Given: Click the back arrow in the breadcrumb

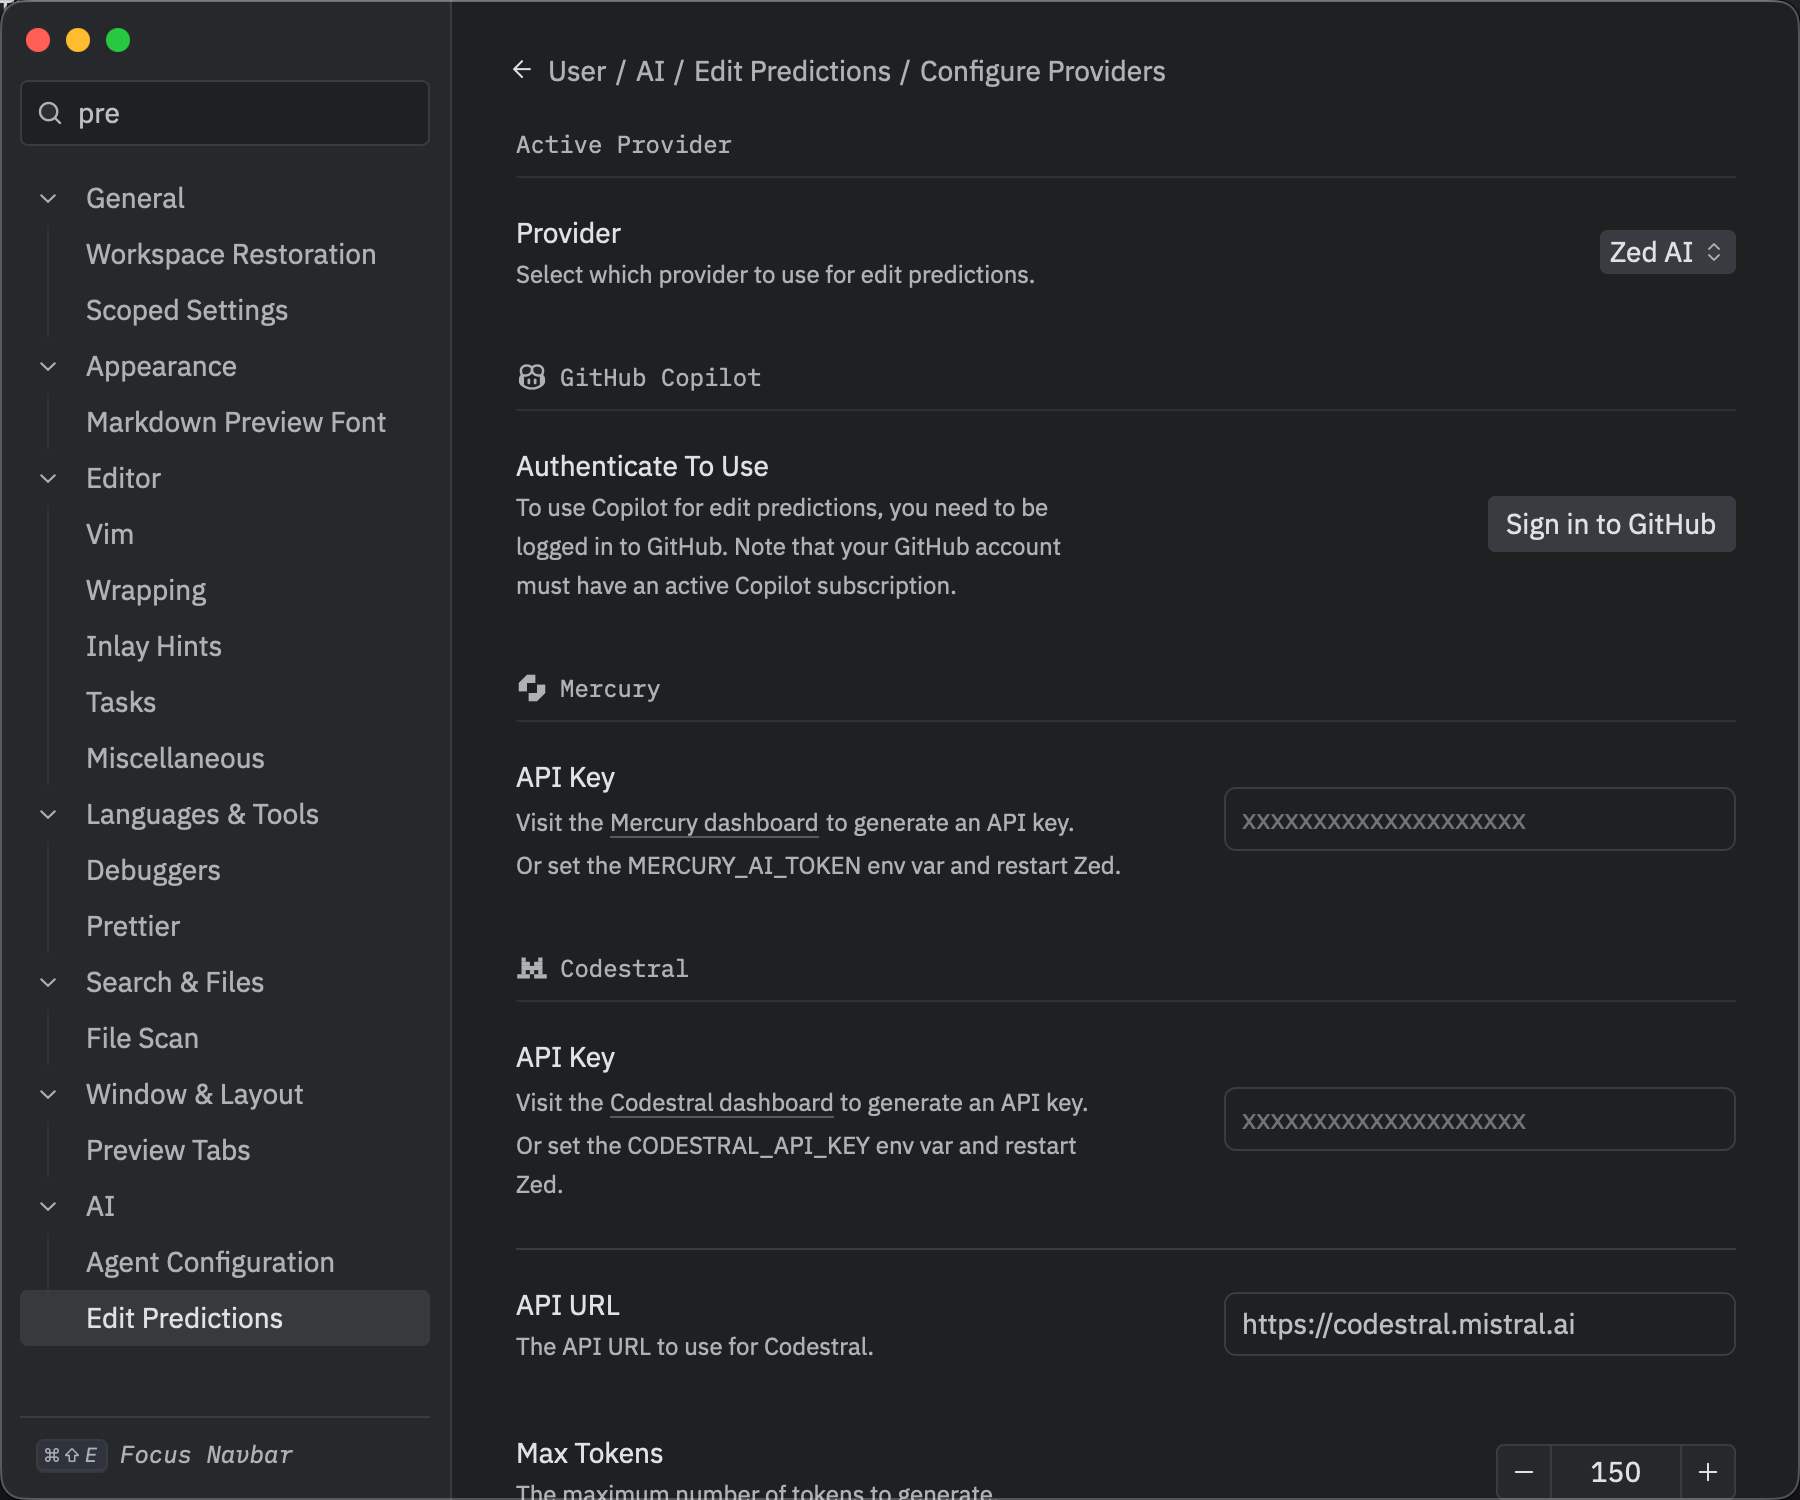Looking at the screenshot, I should pyautogui.click(x=521, y=70).
